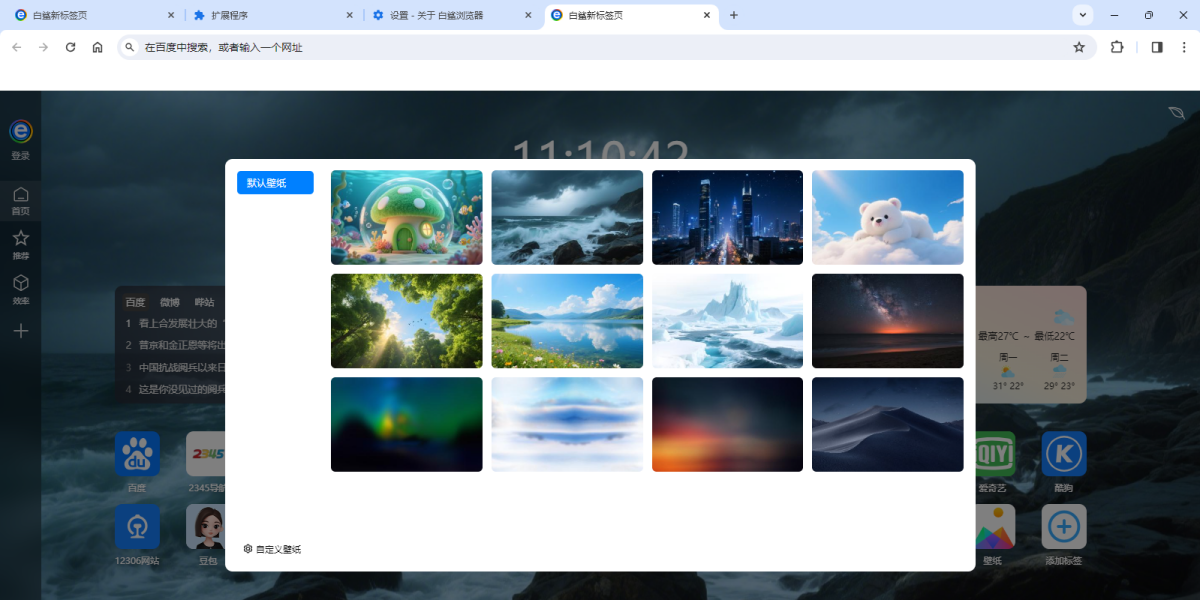Click the 自定义壁纸 custom wallpaper link
Image resolution: width=1200 pixels, height=600 pixels.
tap(274, 548)
